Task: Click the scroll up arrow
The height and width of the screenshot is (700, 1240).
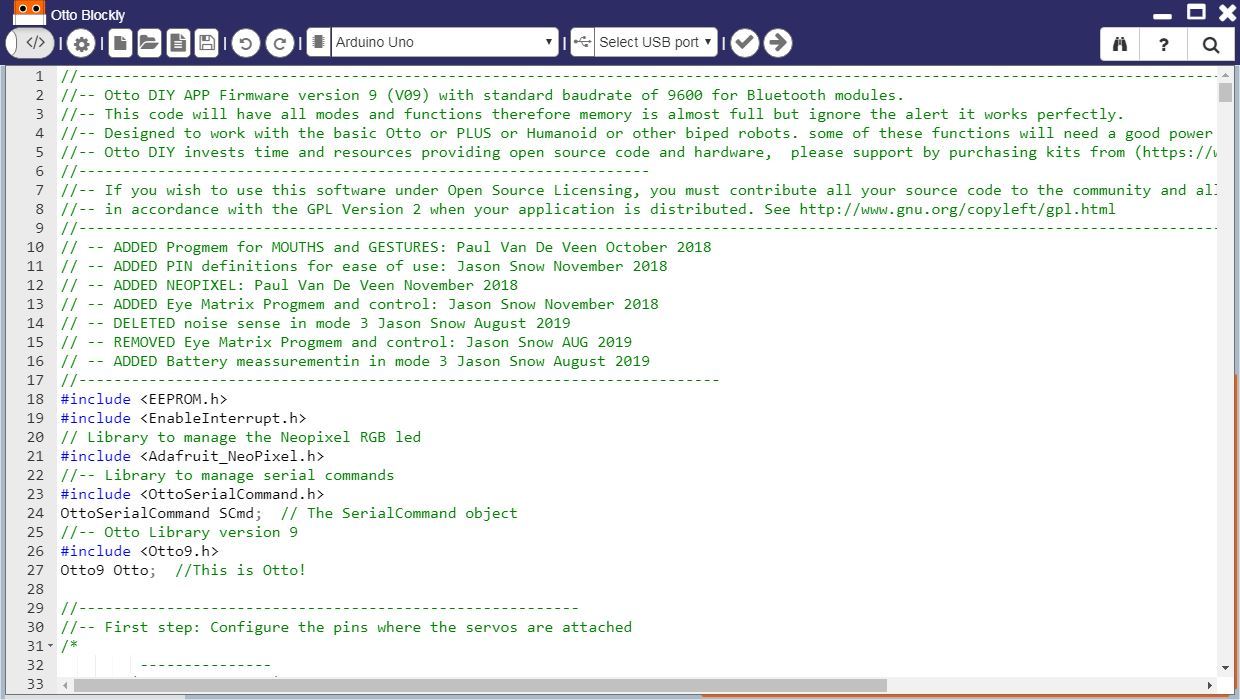Action: (x=1225, y=74)
